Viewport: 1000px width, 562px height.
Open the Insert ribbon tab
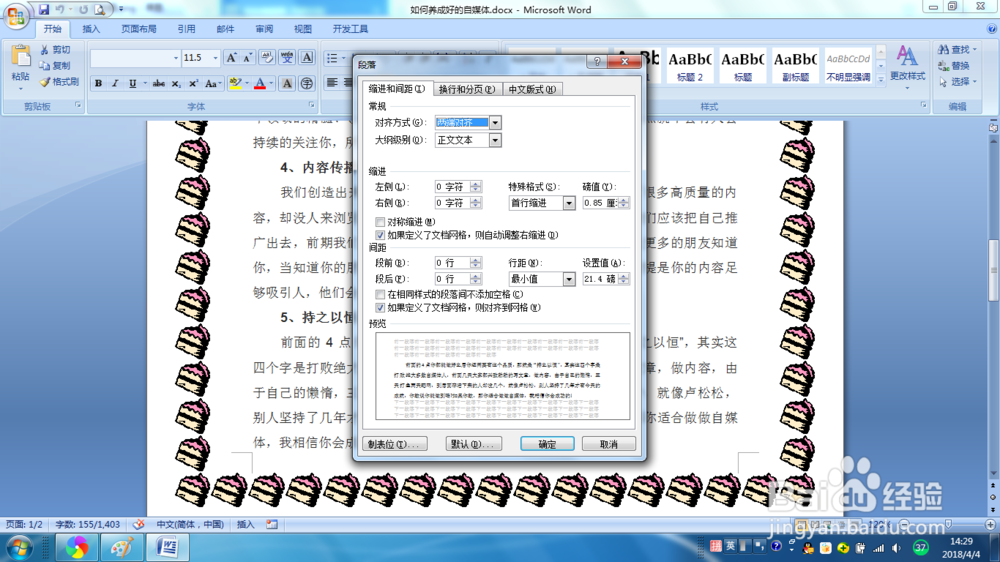coord(91,29)
